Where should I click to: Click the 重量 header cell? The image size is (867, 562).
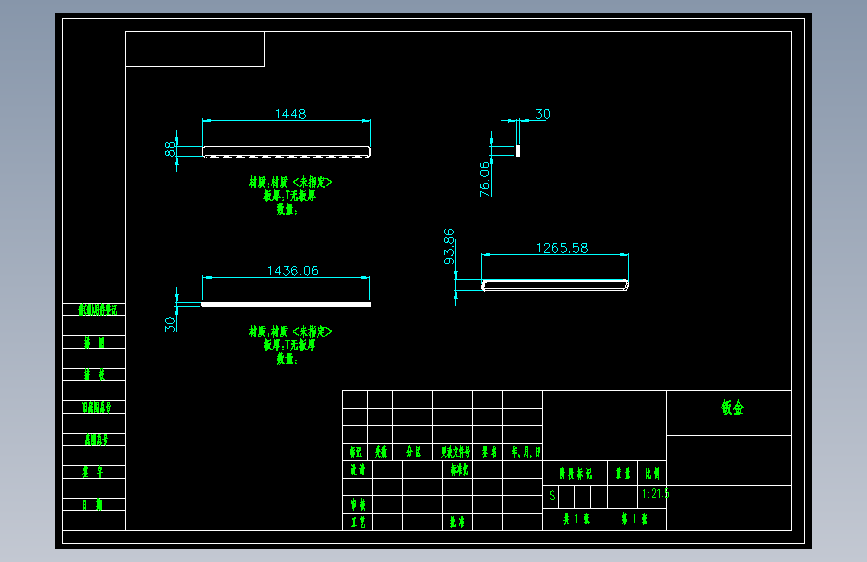pyautogui.click(x=623, y=473)
